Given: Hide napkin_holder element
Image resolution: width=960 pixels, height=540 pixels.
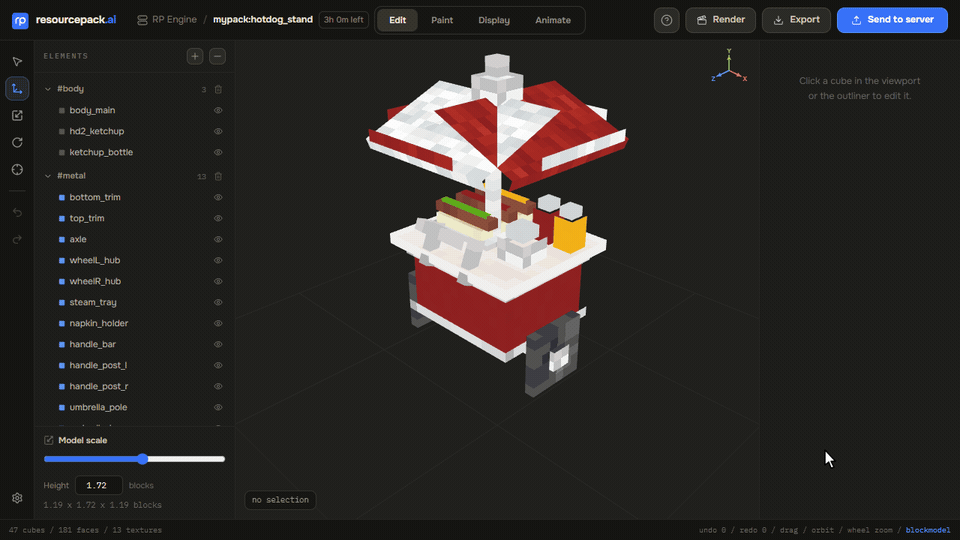Looking at the screenshot, I should point(218,323).
